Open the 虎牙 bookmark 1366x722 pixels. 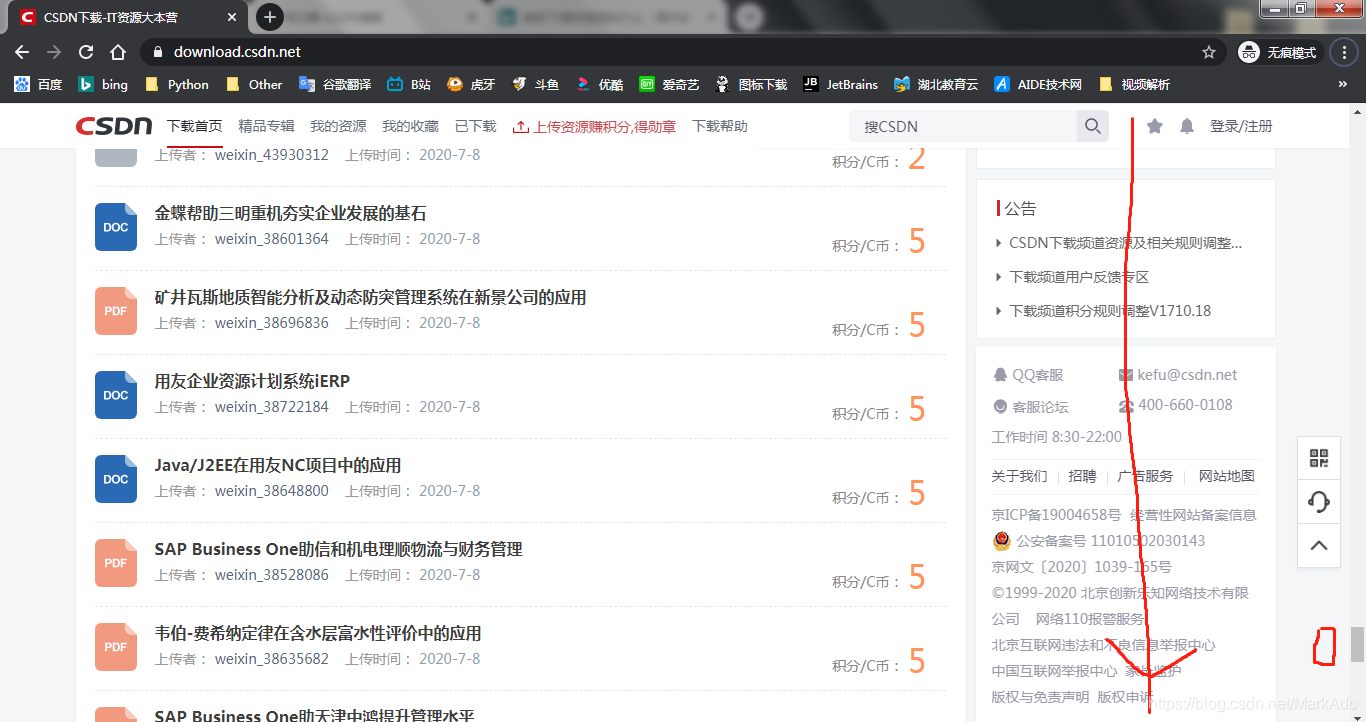[x=471, y=85]
